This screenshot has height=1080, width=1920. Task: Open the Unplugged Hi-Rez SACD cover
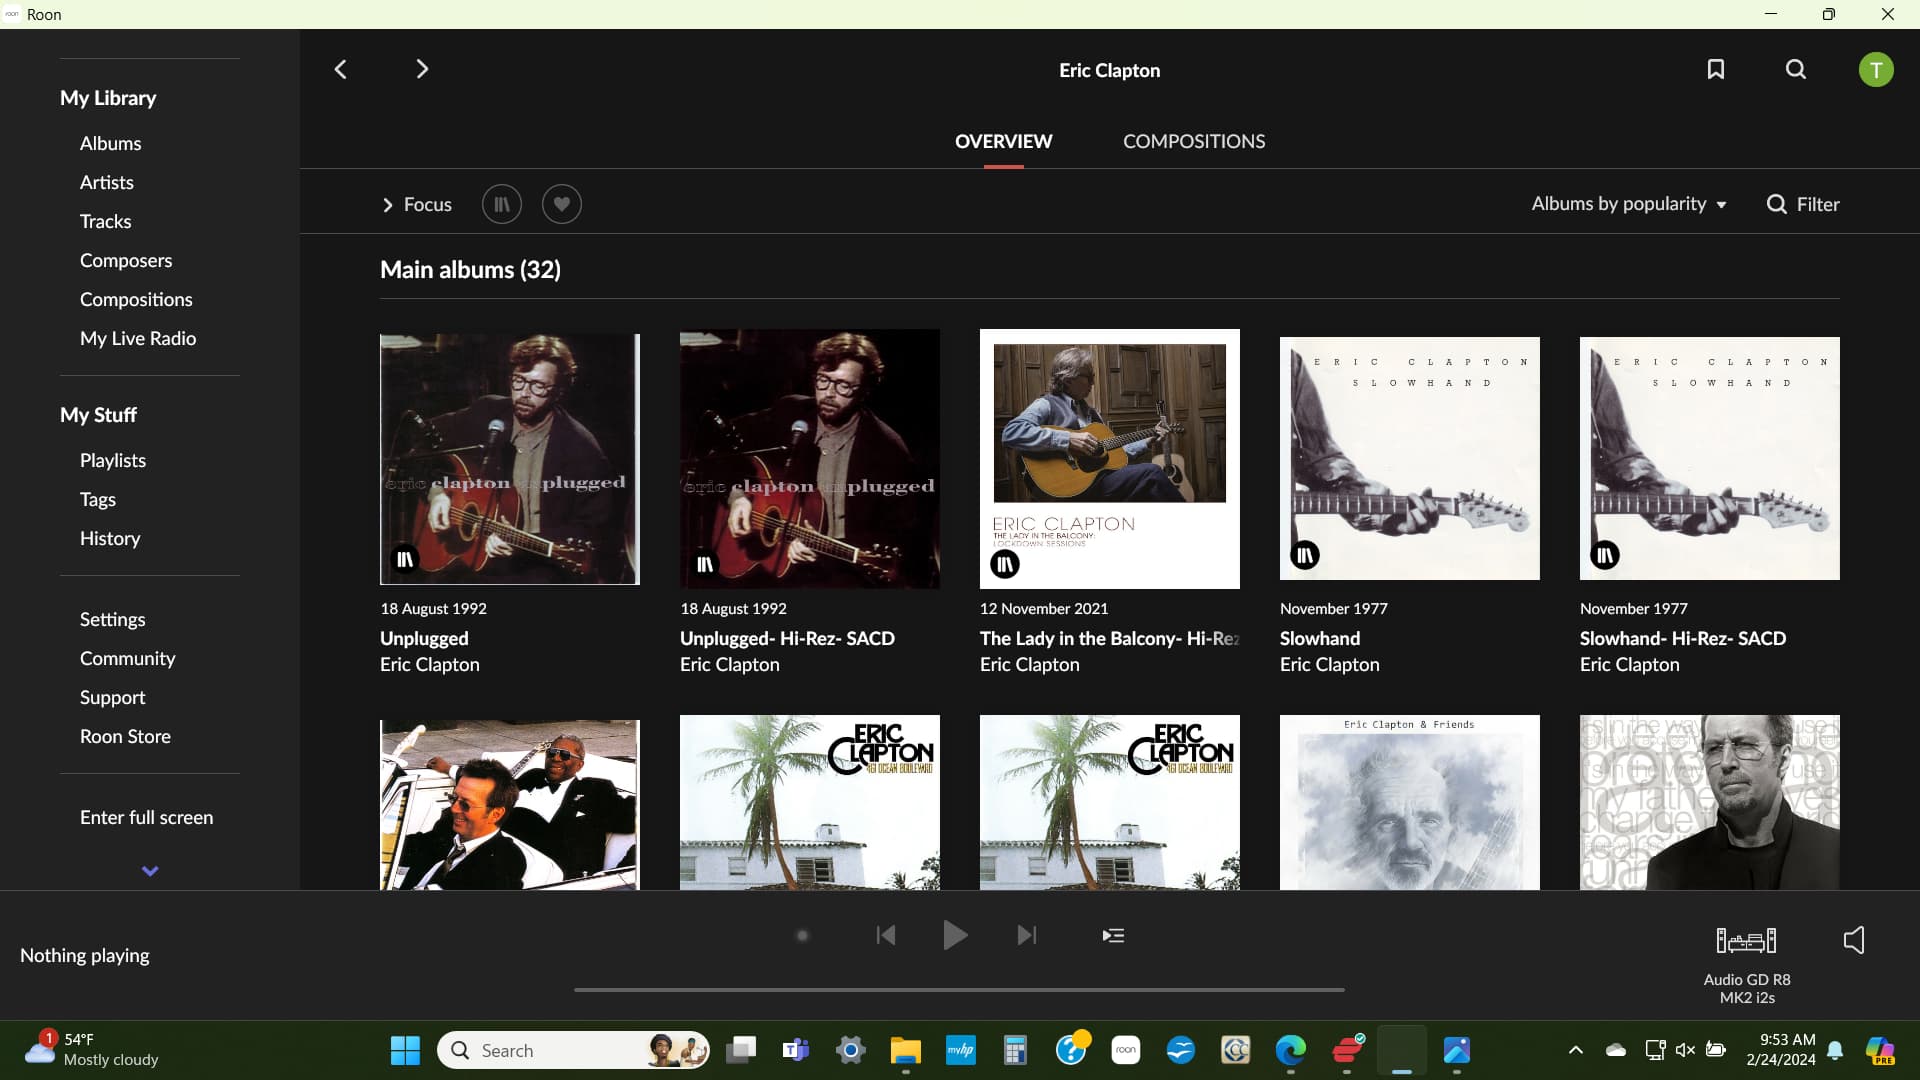[810, 459]
